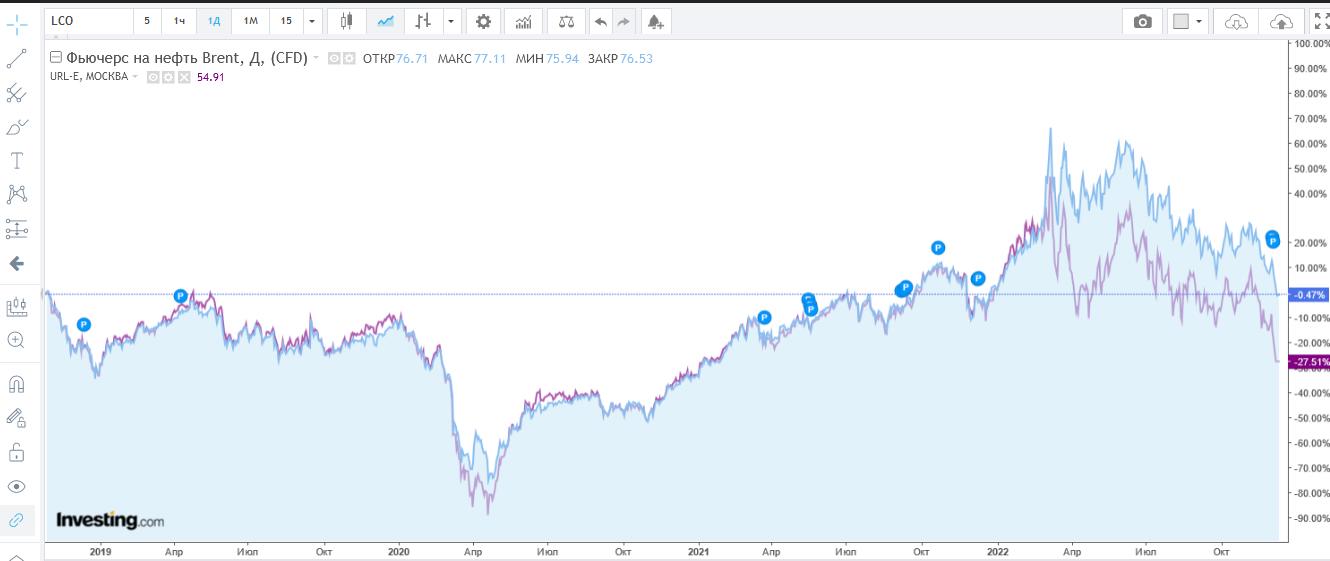The image size is (1330, 561).
Task: Open the layout selector dropdown
Action: (x=1188, y=21)
